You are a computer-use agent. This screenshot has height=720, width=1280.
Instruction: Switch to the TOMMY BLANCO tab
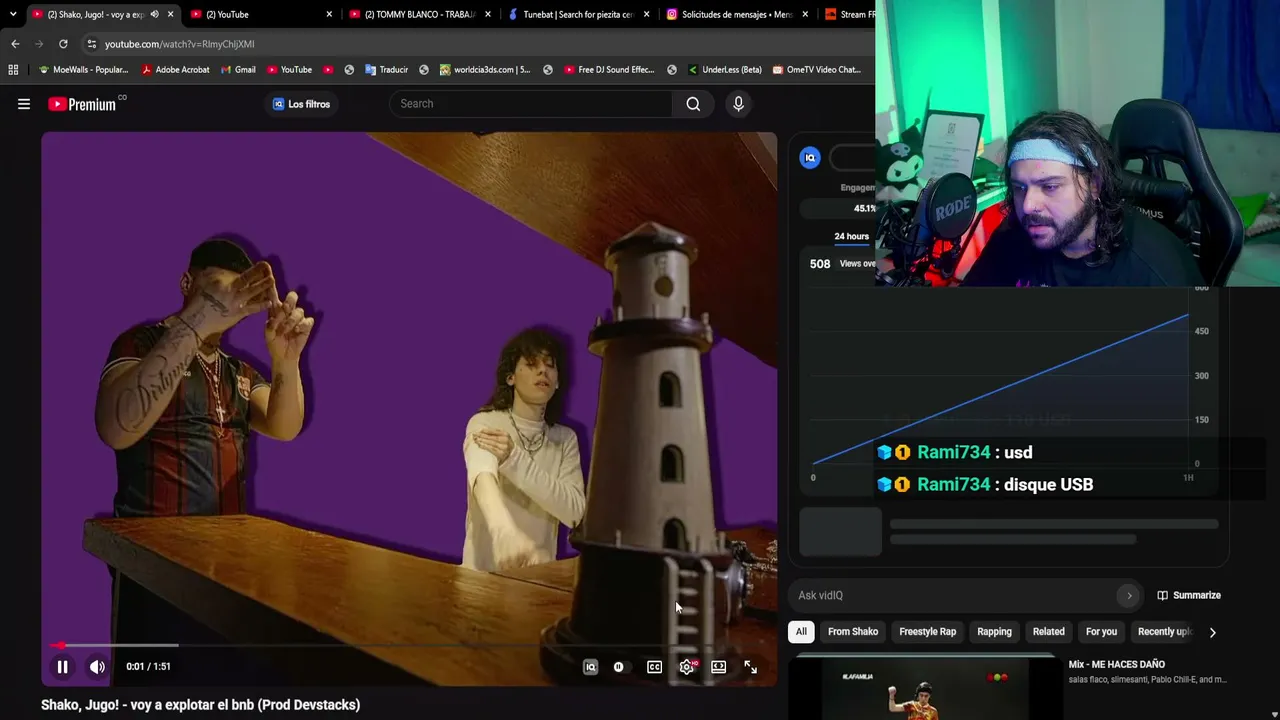click(419, 14)
